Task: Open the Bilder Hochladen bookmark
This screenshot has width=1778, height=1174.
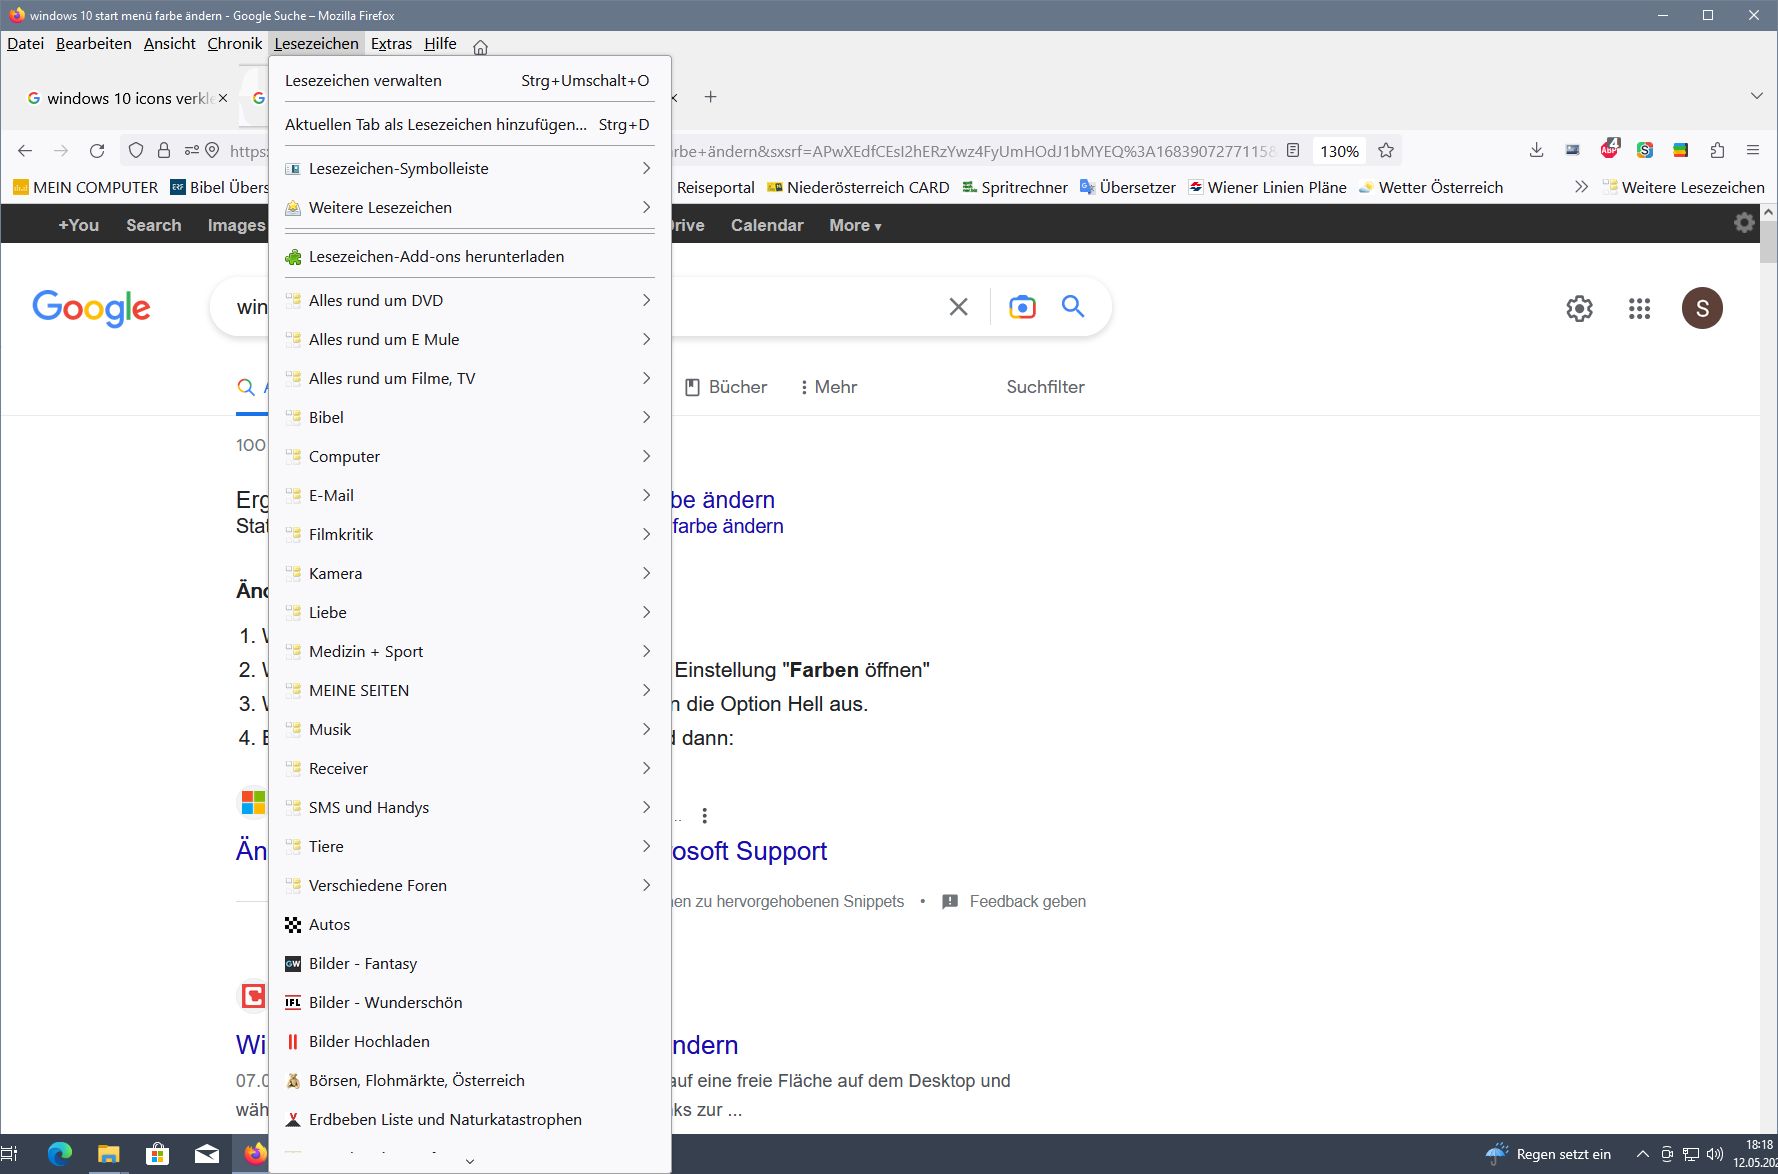Action: 369,1042
